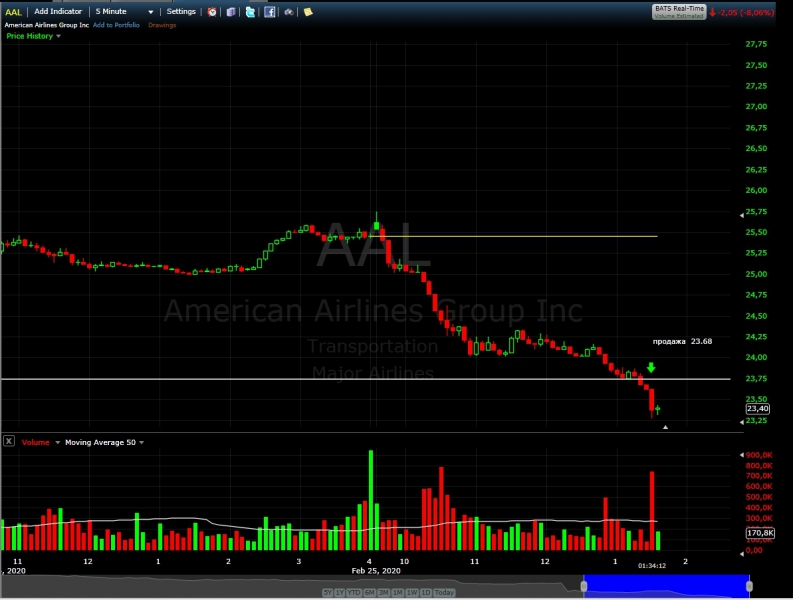Click the Feb 25, 2020 date label
793x600 pixels.
click(376, 571)
